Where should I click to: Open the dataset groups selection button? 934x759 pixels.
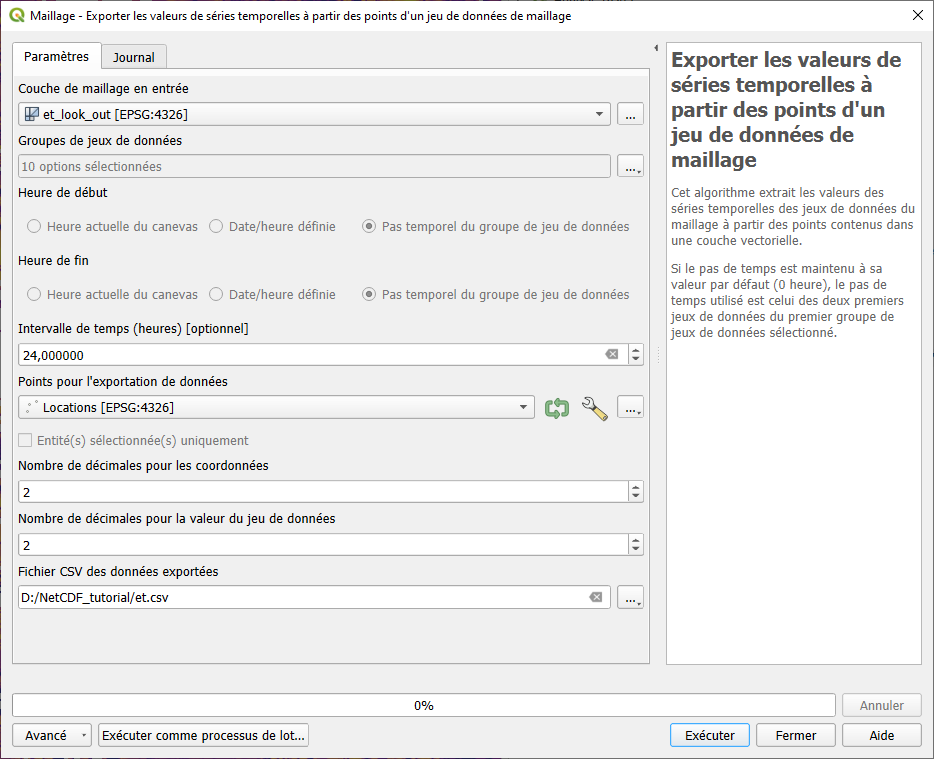pyautogui.click(x=630, y=167)
